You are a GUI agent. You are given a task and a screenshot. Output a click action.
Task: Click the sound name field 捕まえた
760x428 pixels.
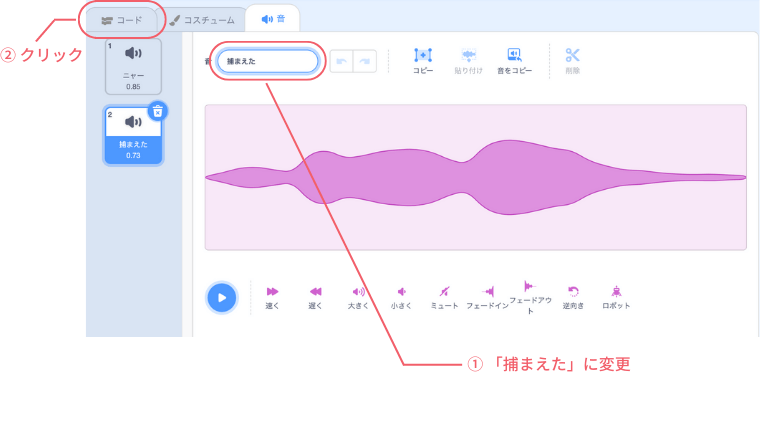268,61
